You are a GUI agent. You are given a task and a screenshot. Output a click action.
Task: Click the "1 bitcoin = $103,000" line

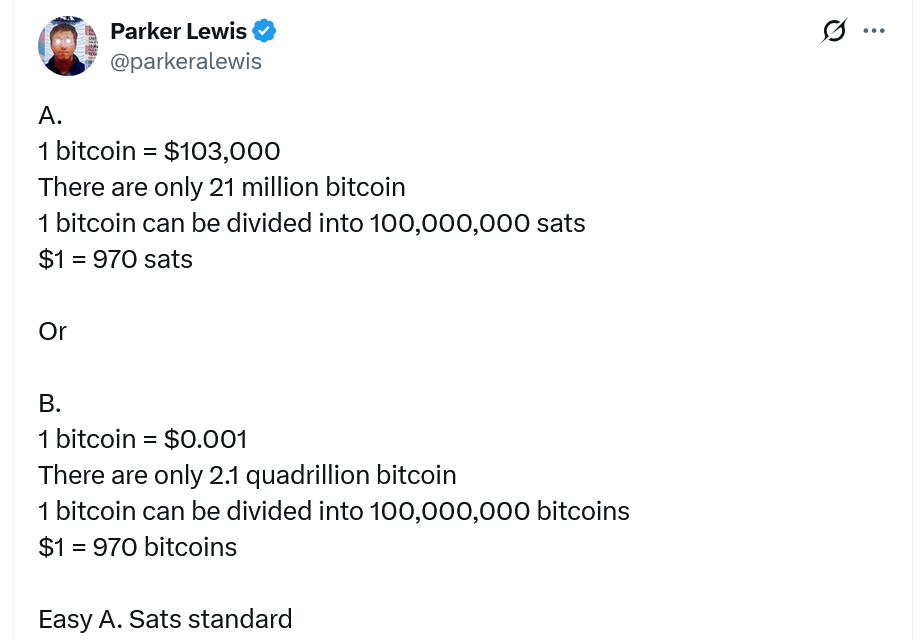click(x=159, y=151)
